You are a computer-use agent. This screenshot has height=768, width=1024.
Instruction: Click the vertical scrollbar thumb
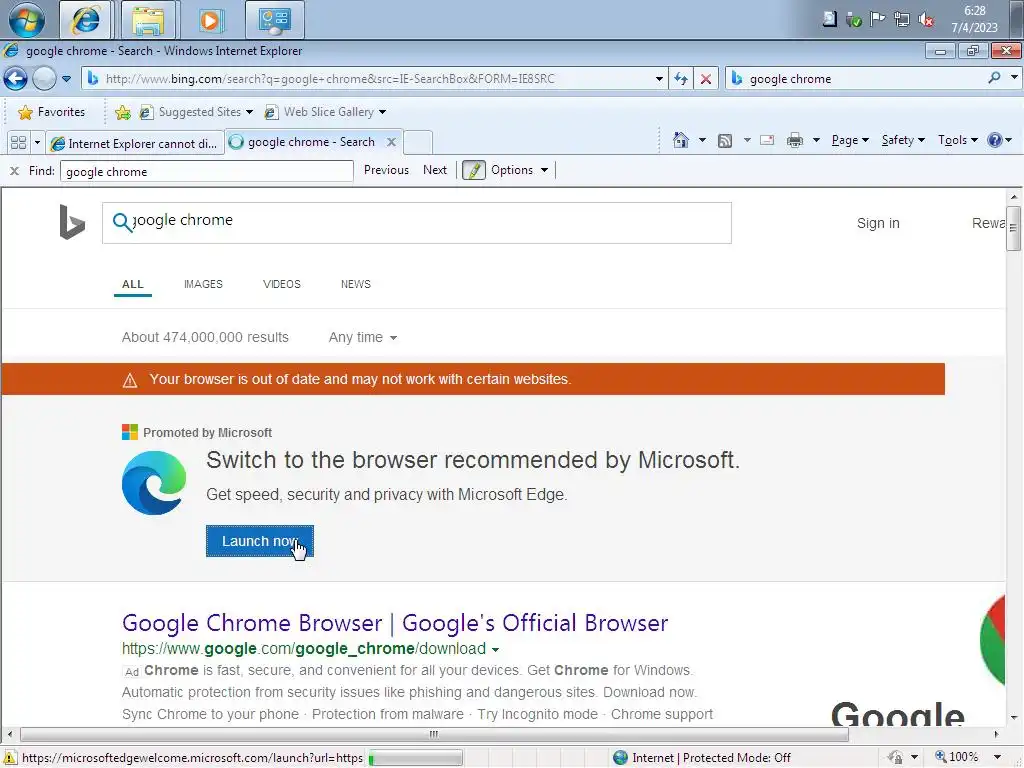point(1013,228)
